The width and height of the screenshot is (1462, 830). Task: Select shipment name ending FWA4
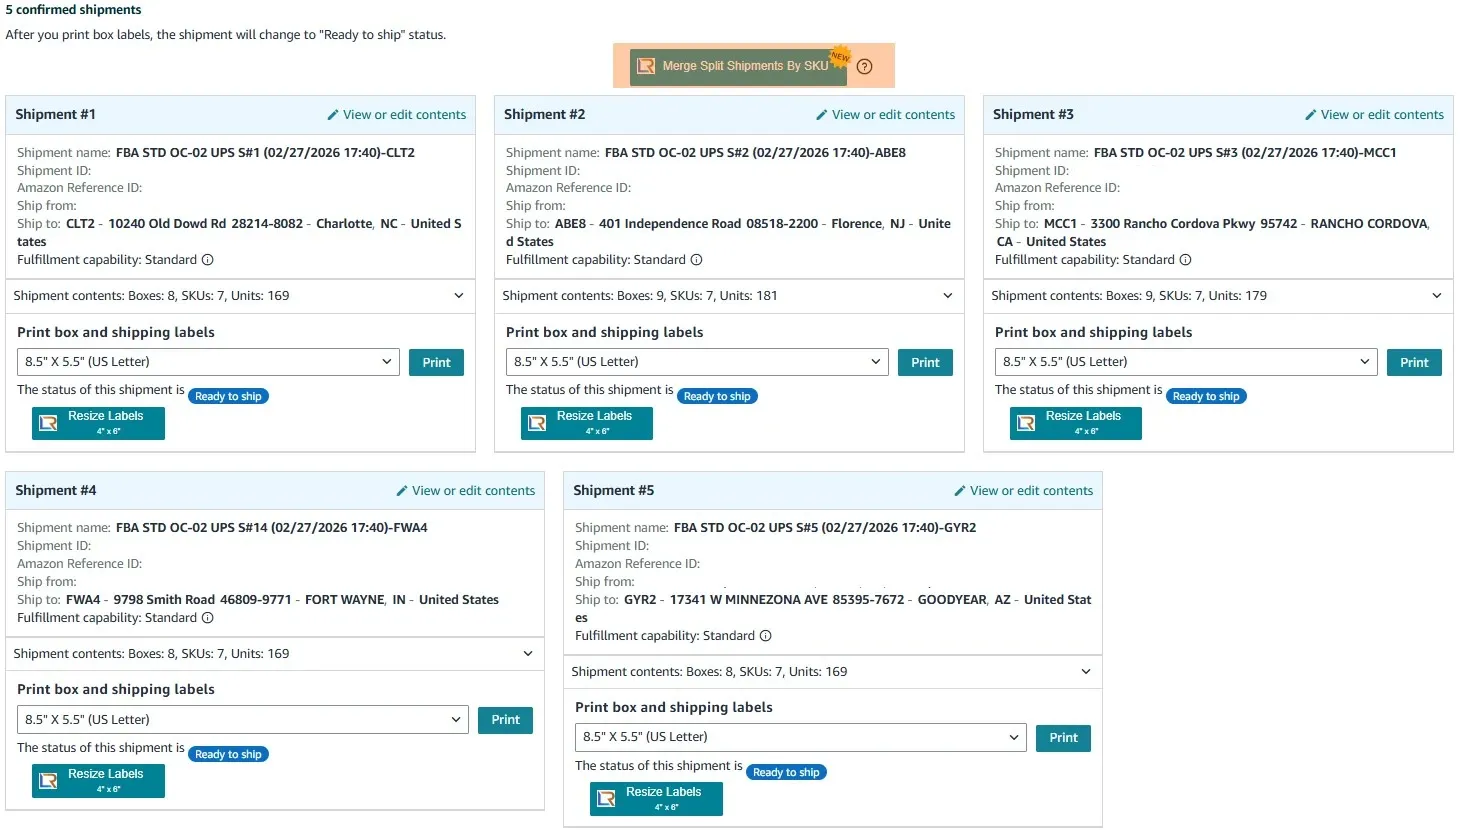click(x=272, y=528)
